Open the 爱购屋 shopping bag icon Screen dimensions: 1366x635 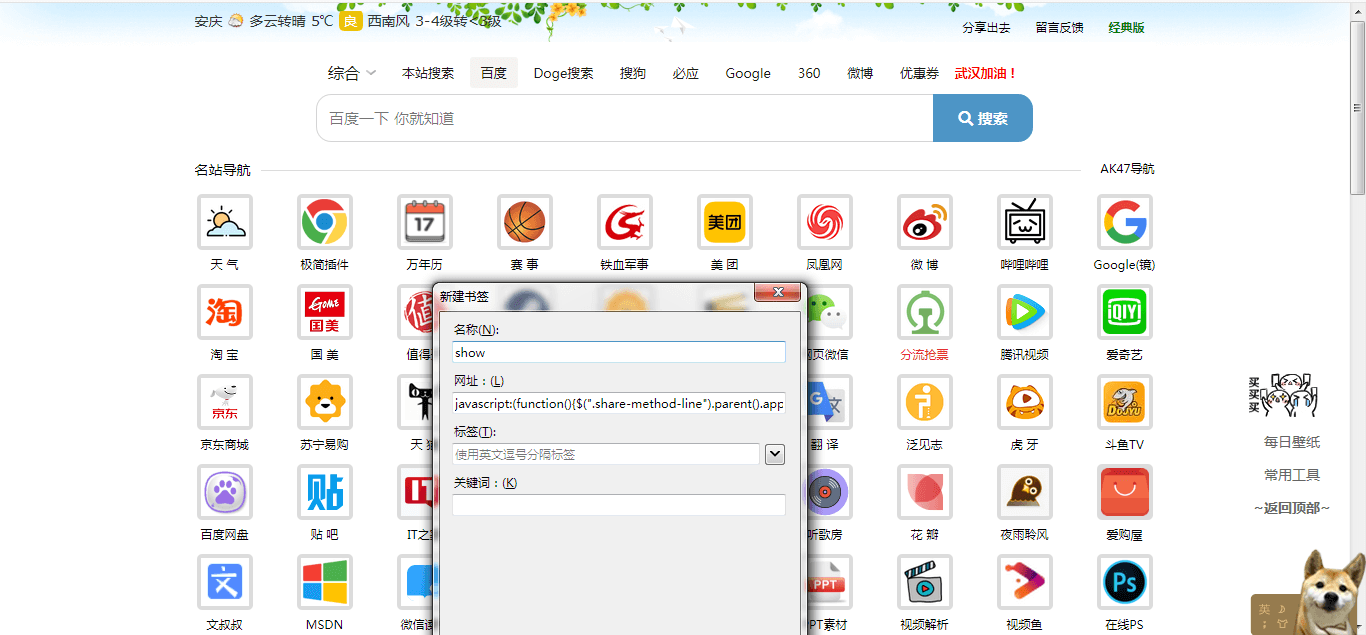click(1125, 492)
